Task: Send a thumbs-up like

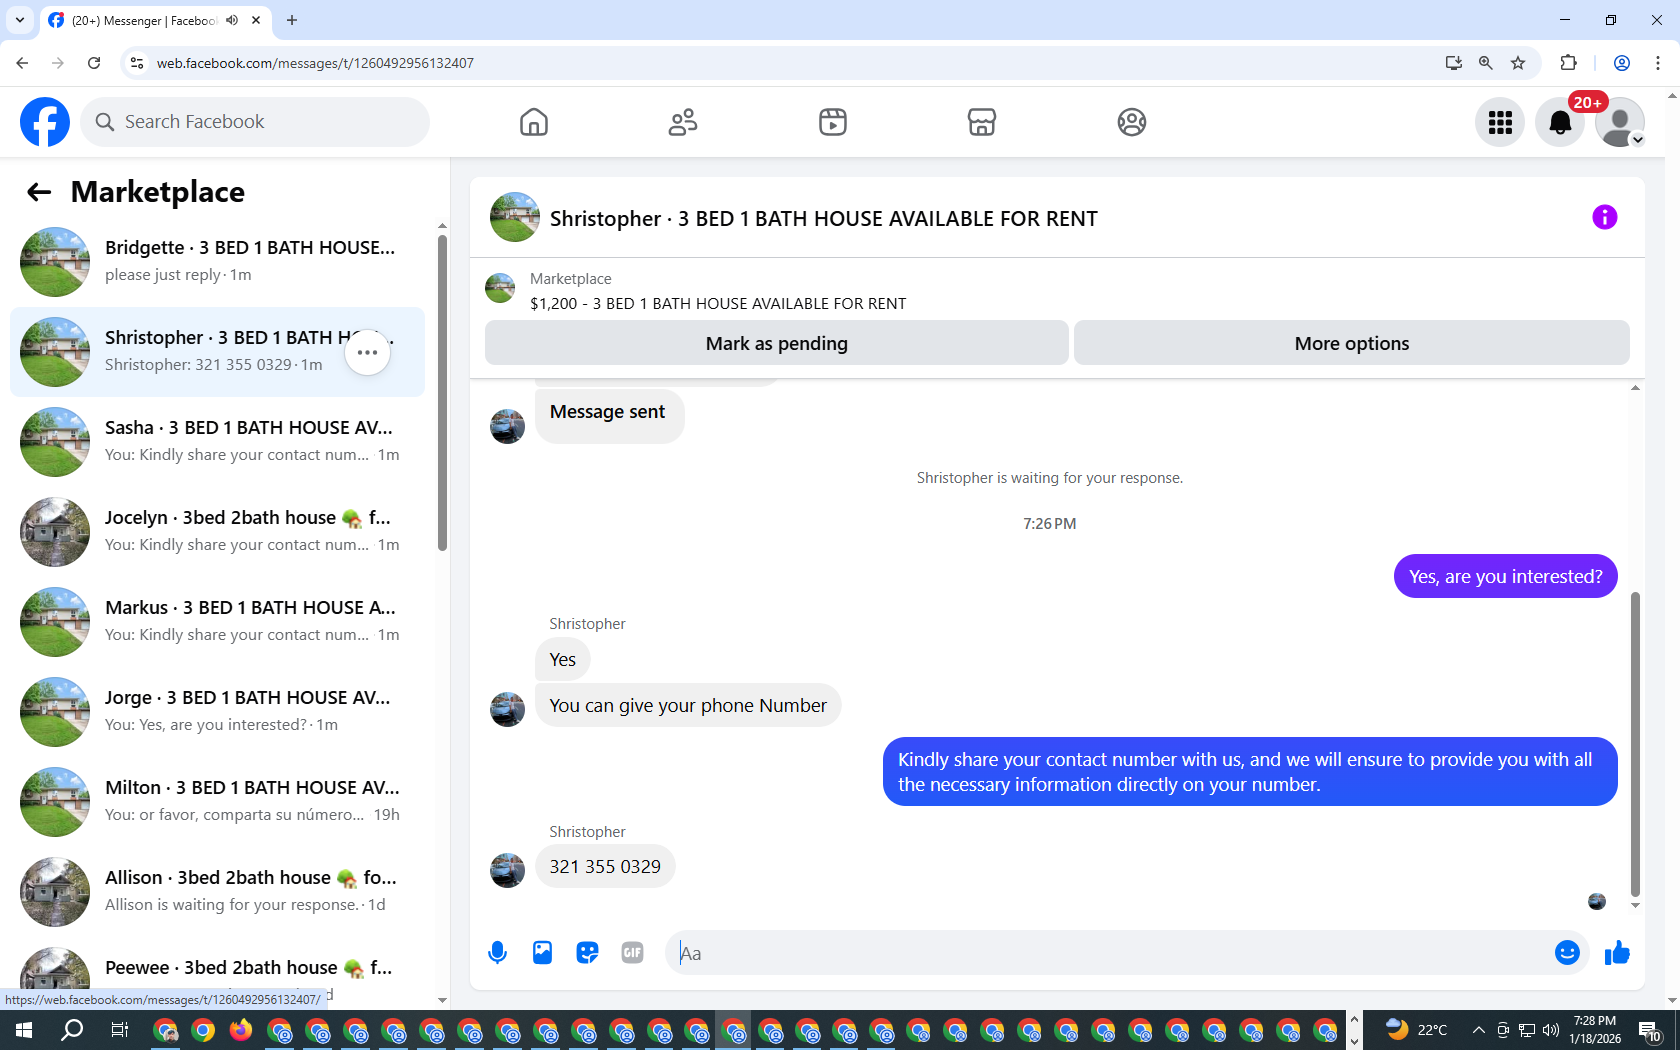Action: [1617, 953]
